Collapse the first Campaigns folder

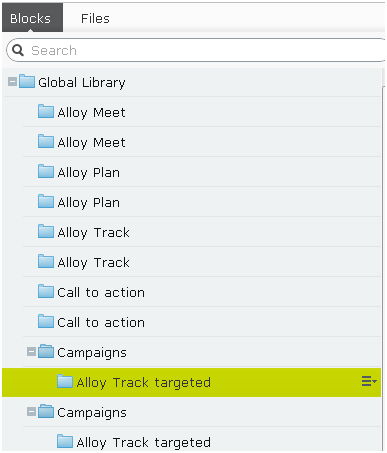point(31,352)
